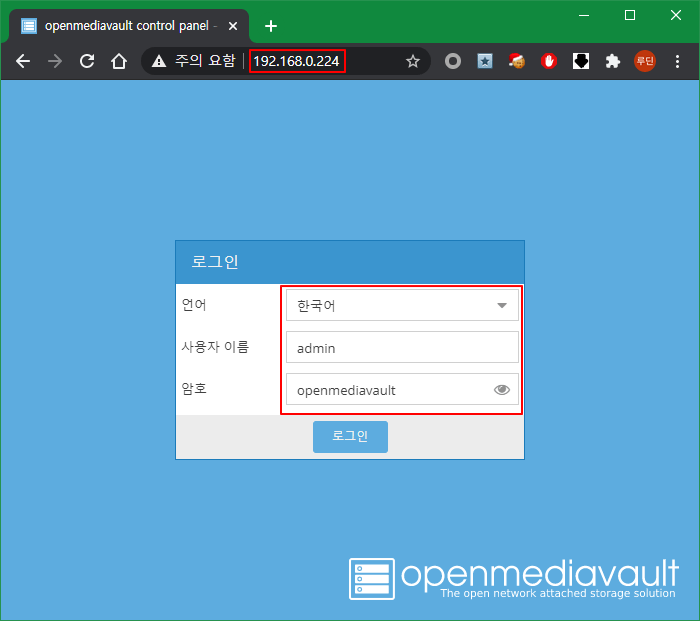
Task: Open a new browser tab
Action: [271, 26]
